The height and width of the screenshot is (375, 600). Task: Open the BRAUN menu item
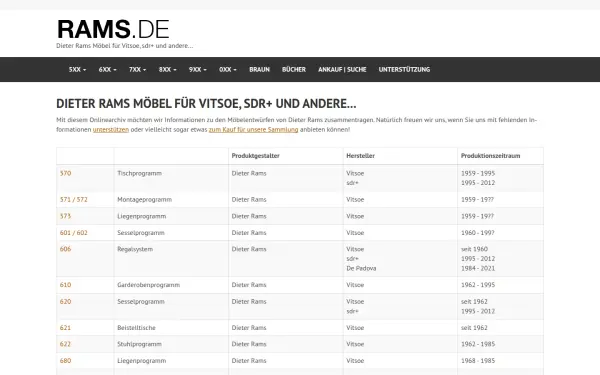259,70
